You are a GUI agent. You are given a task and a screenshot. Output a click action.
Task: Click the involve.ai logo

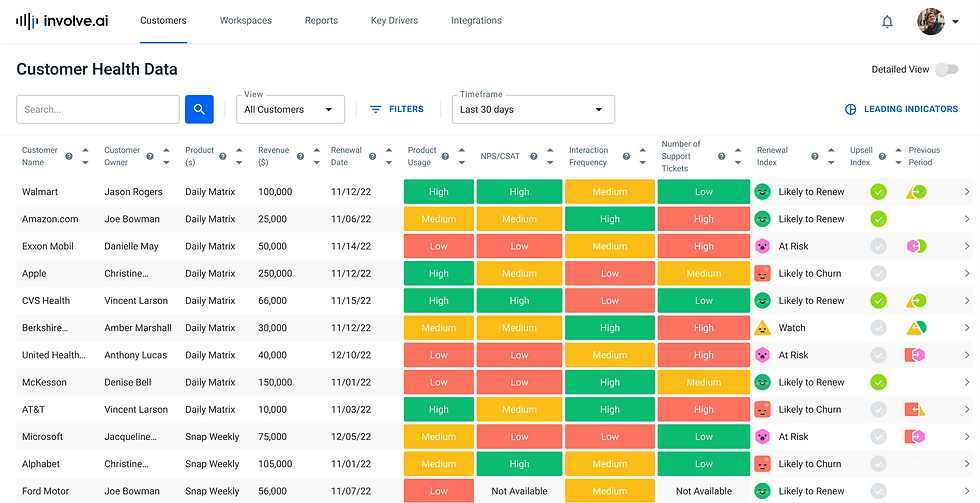[x=62, y=21]
